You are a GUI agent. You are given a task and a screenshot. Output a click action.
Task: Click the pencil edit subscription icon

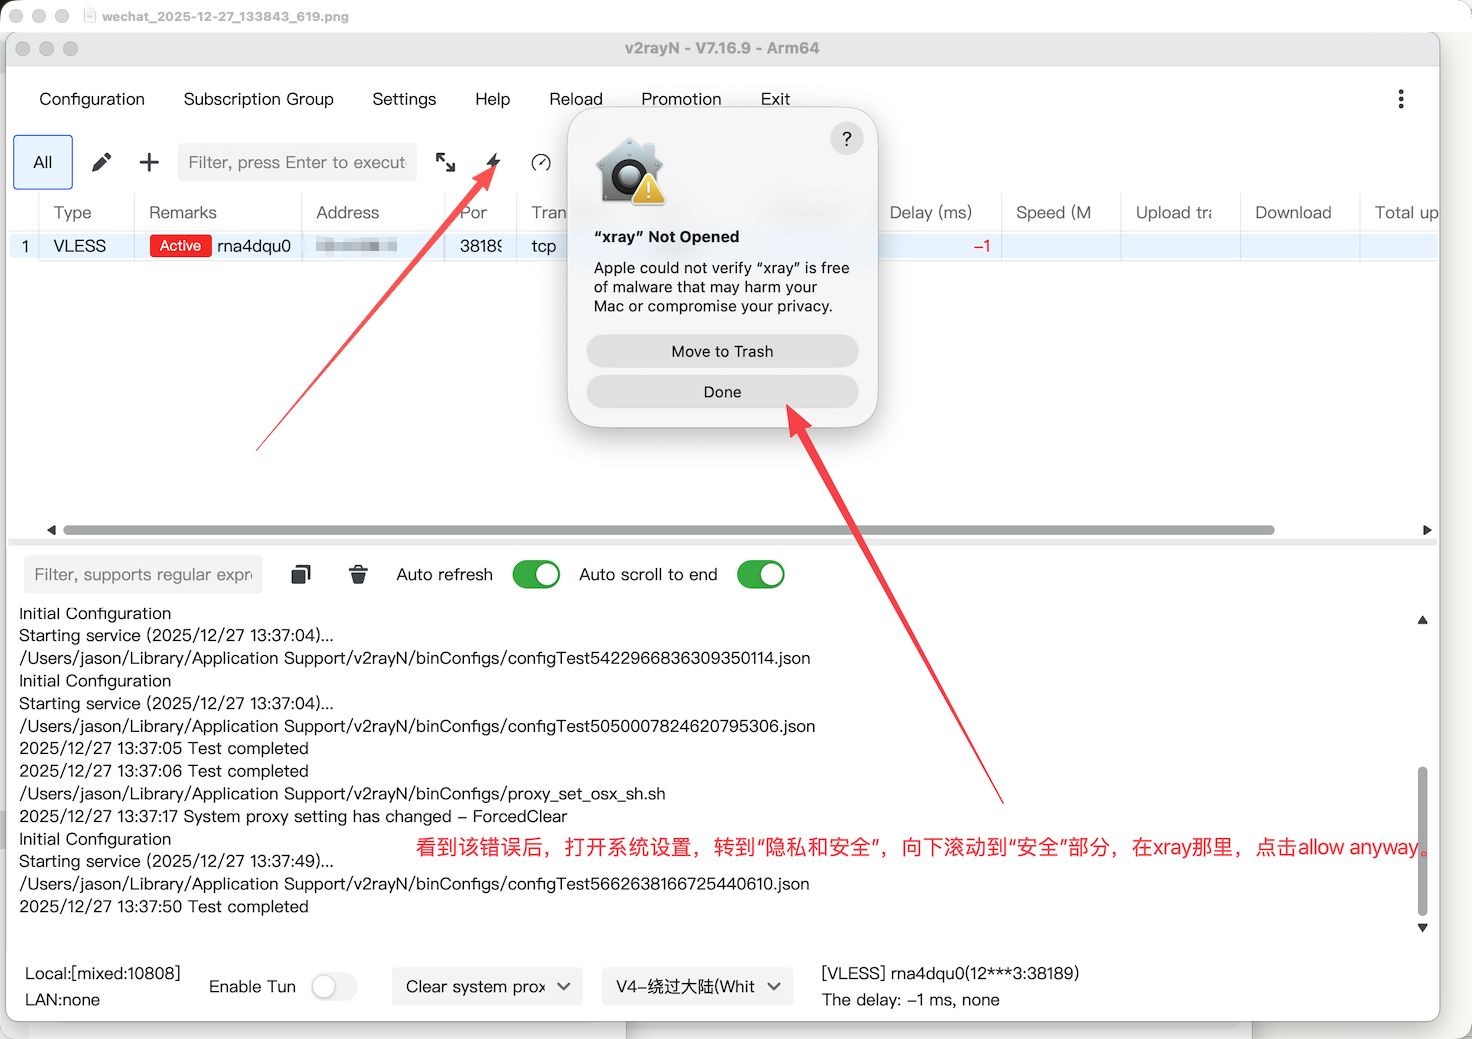[102, 162]
